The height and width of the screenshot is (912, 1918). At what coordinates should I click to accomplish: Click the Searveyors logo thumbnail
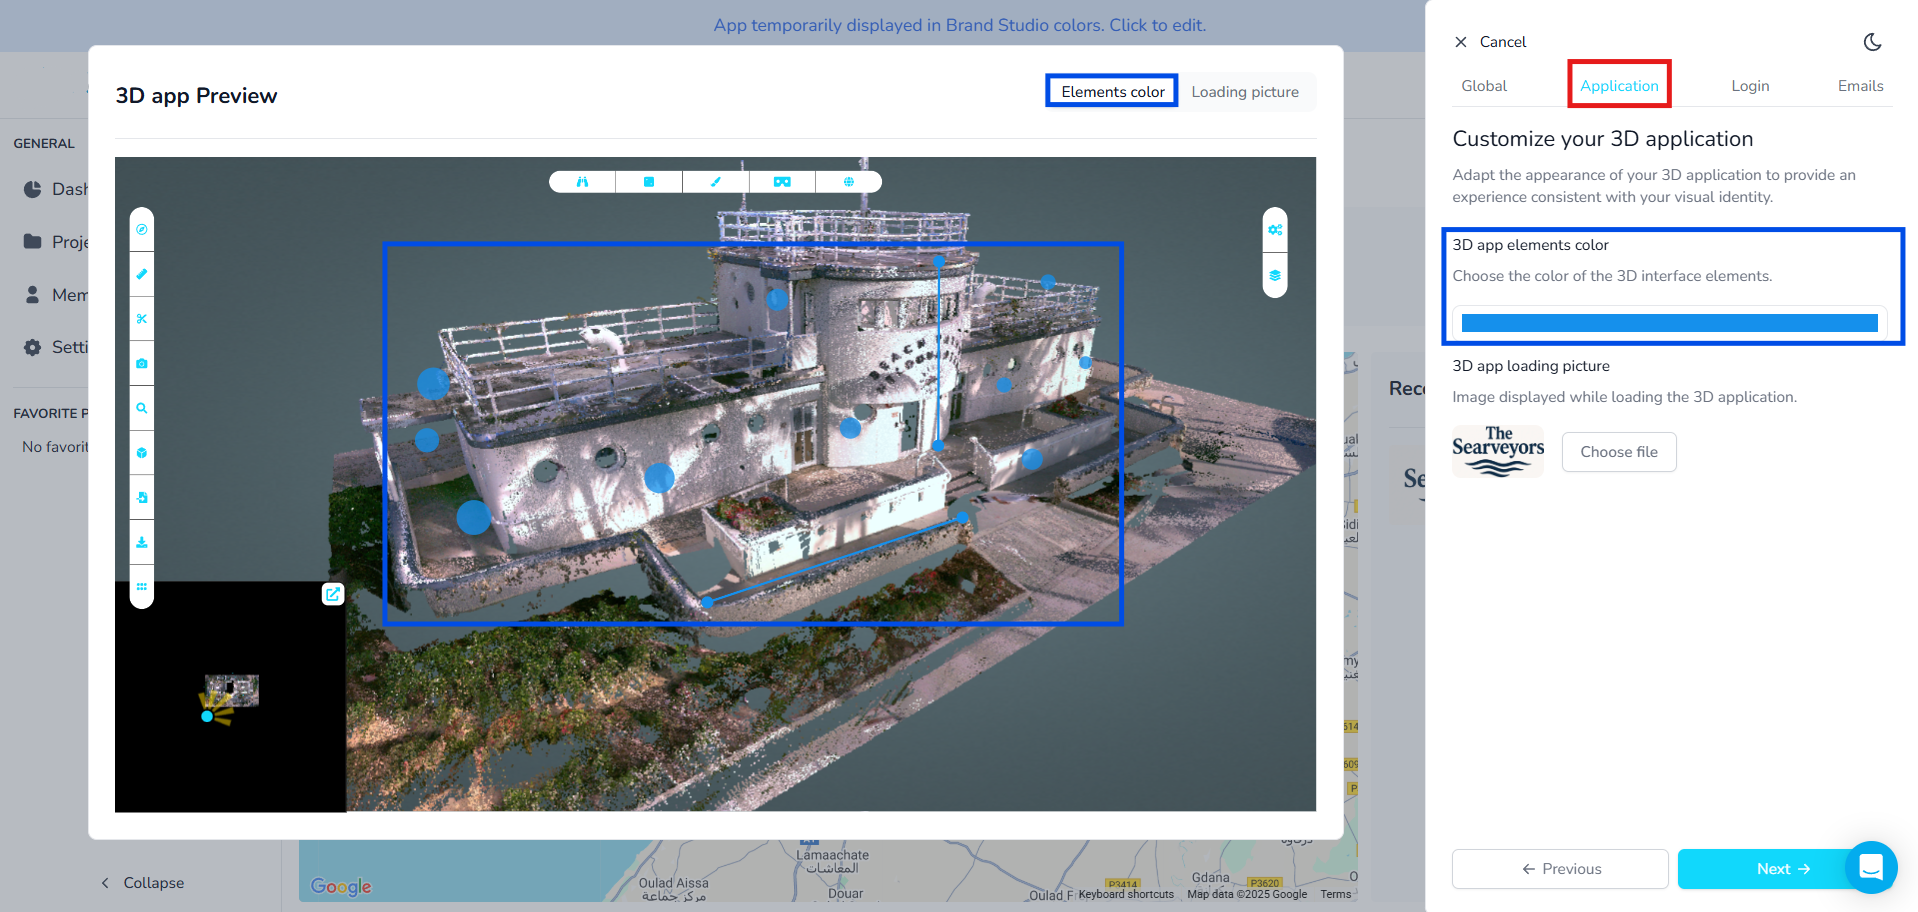coord(1497,452)
